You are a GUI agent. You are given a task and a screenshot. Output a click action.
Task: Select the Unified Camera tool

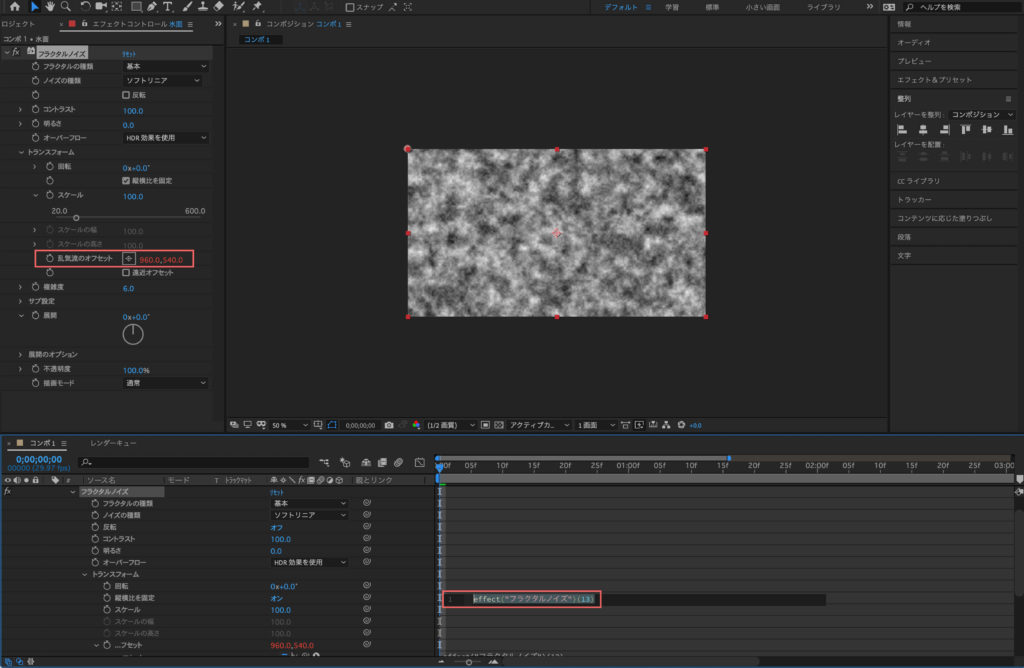pos(101,7)
